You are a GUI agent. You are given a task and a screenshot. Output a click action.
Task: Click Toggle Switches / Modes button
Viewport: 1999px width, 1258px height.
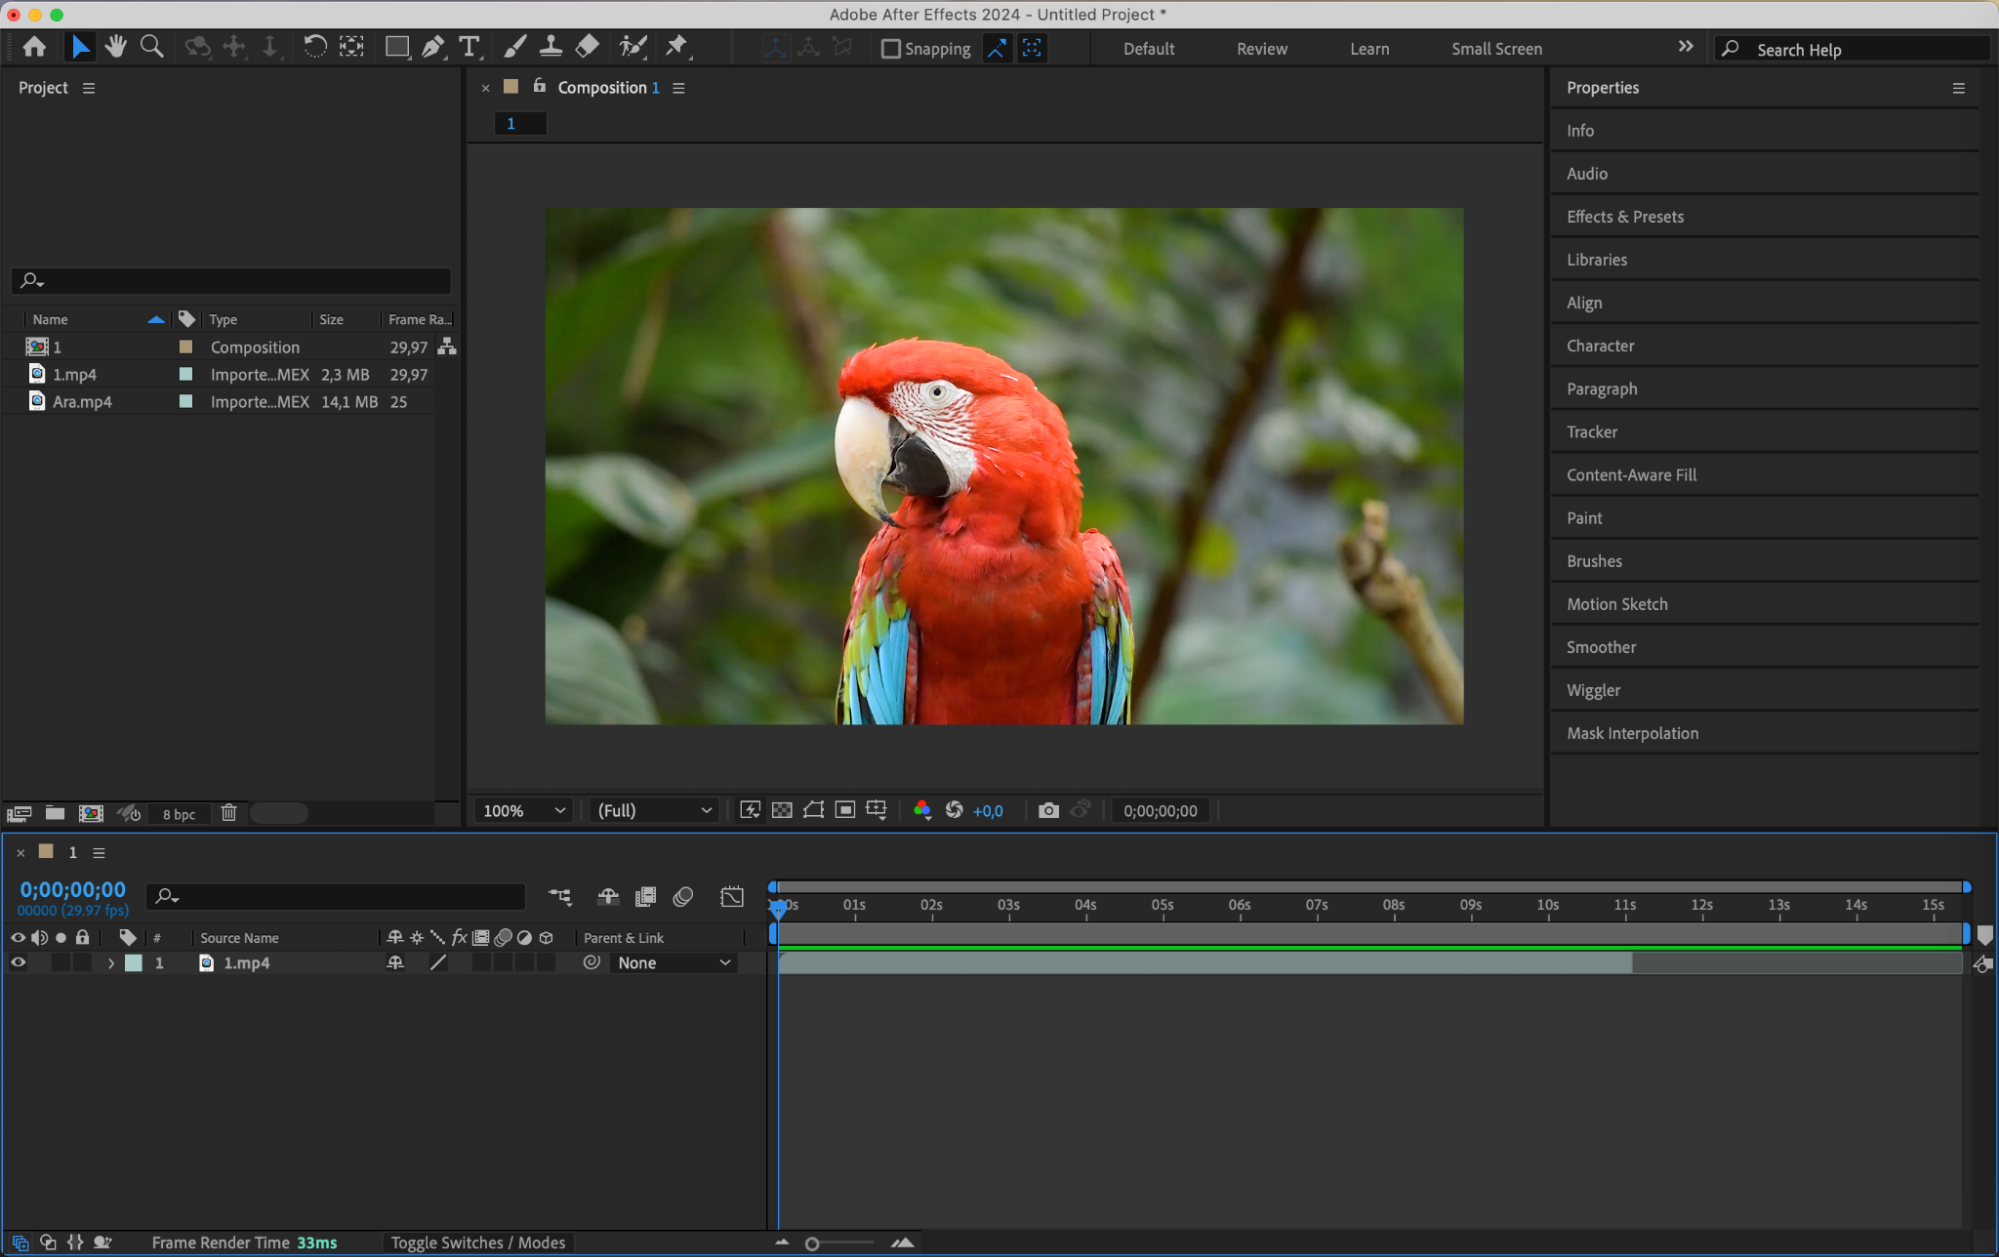pos(478,1242)
